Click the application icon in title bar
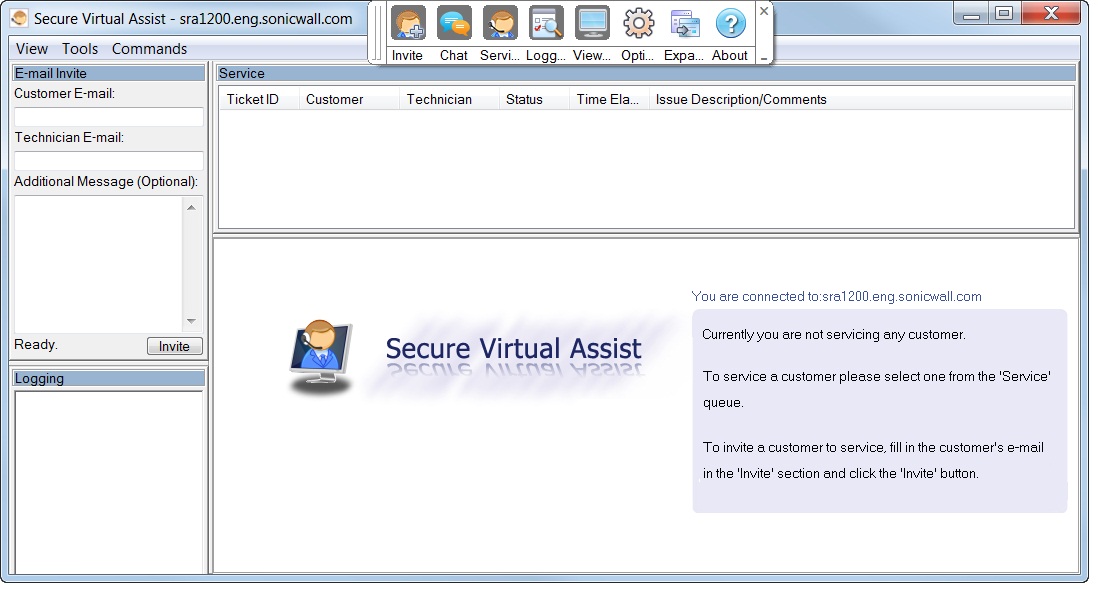The height and width of the screenshot is (589, 1098). pos(20,19)
